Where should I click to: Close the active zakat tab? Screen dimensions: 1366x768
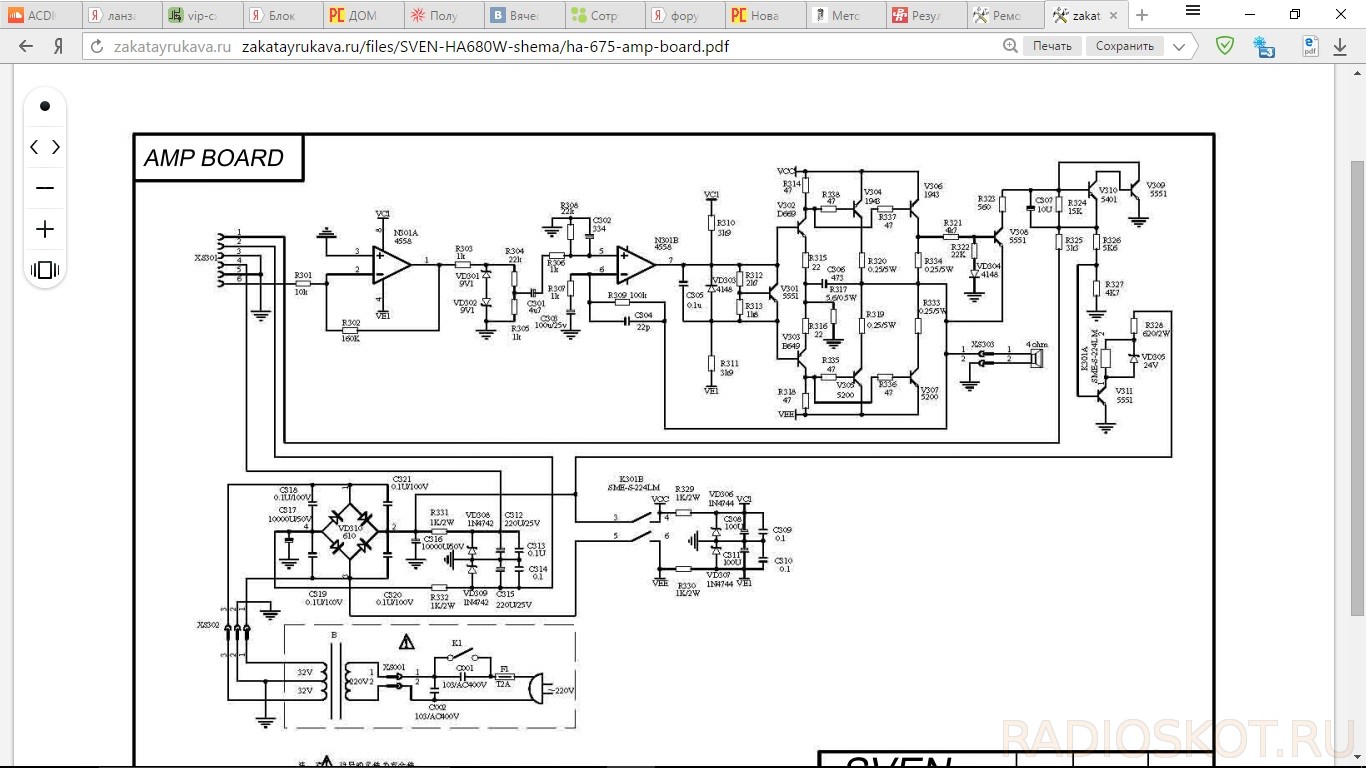pos(1115,16)
